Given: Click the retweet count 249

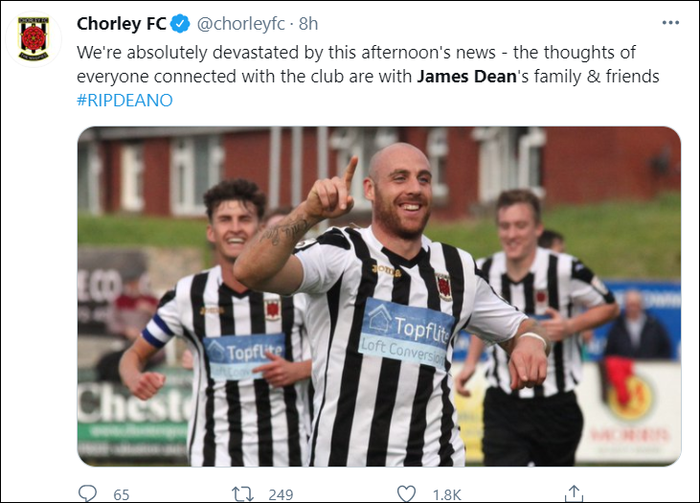Looking at the screenshot, I should click(x=281, y=495).
